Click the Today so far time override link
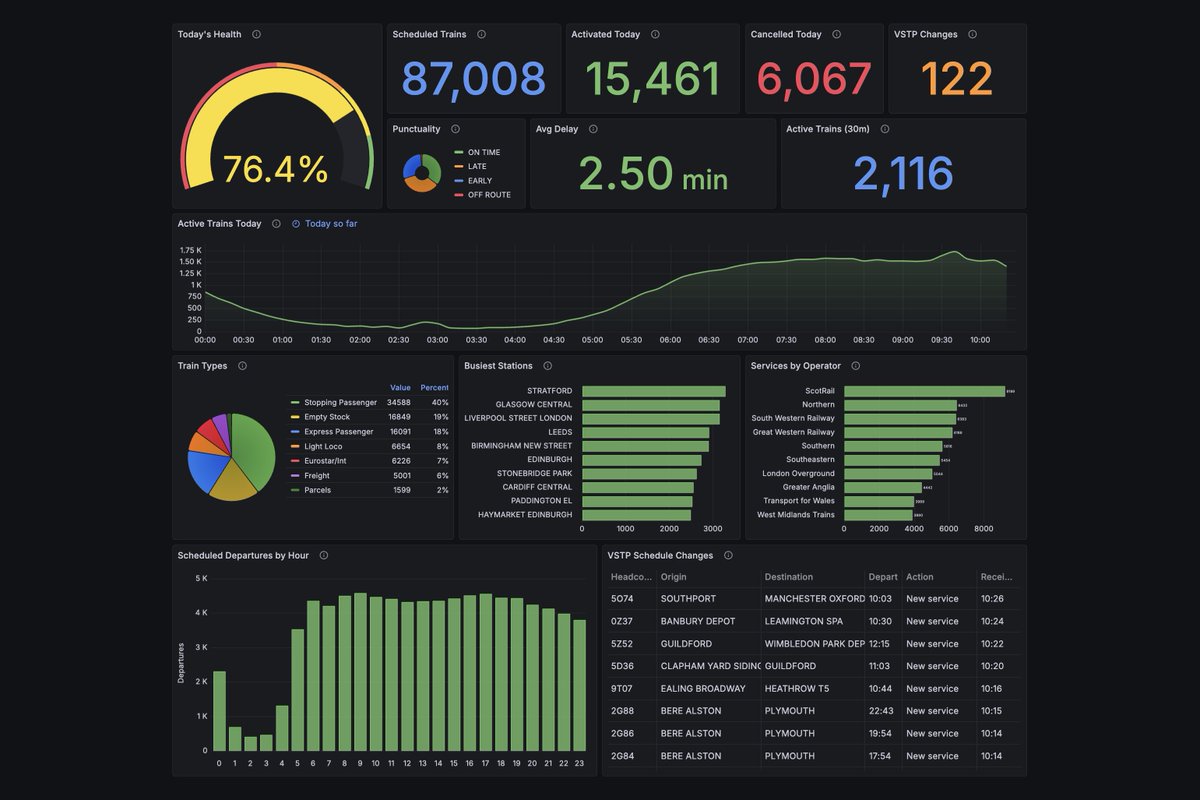 pyautogui.click(x=331, y=224)
